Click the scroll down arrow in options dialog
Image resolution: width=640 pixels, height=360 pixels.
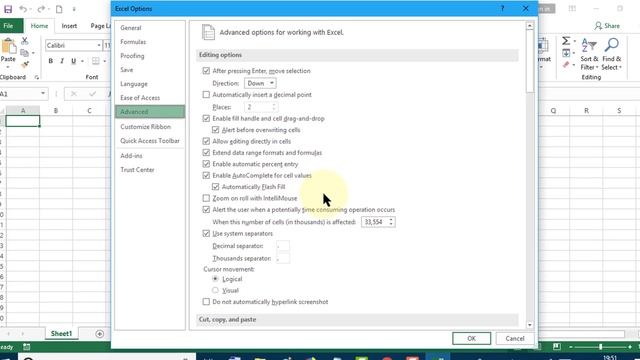[529, 325]
